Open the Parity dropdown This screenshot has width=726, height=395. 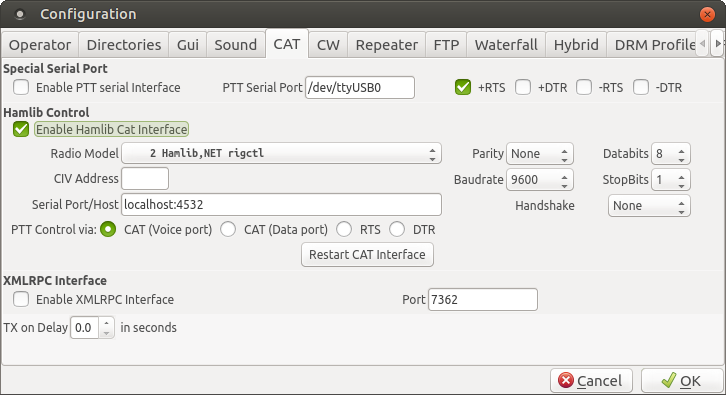click(540, 154)
